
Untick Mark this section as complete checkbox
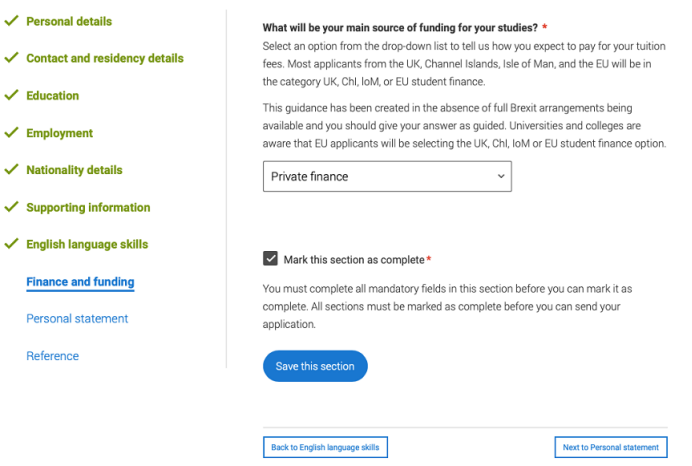point(270,258)
